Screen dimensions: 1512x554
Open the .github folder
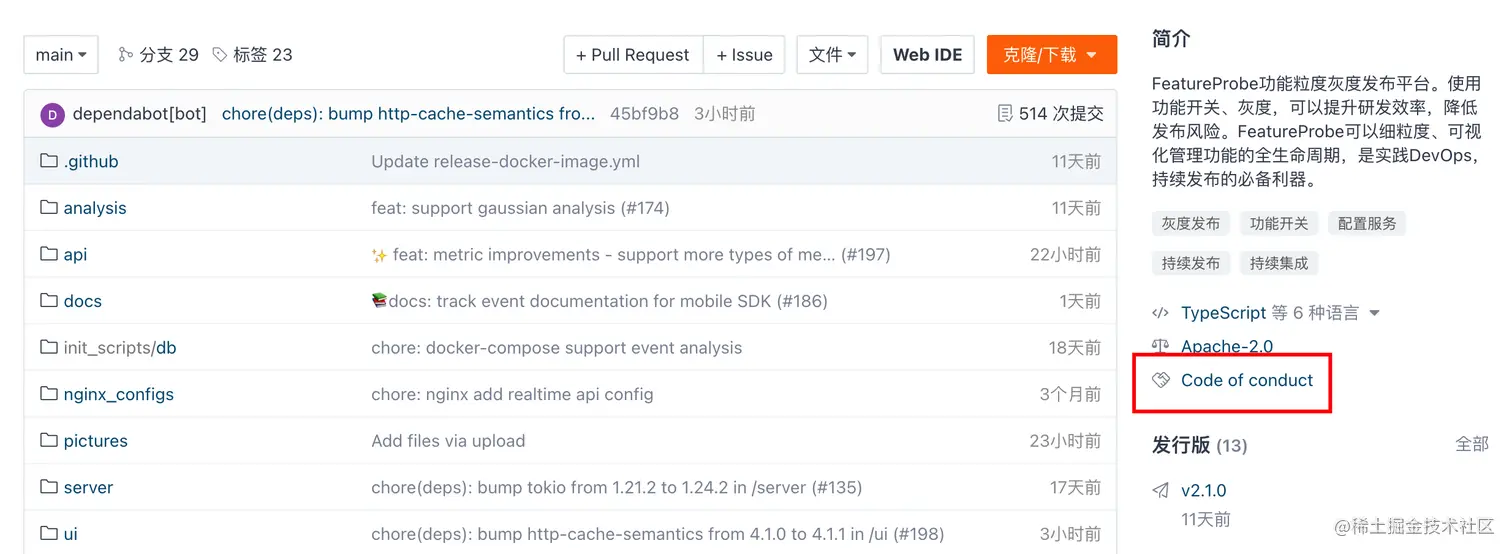(91, 162)
